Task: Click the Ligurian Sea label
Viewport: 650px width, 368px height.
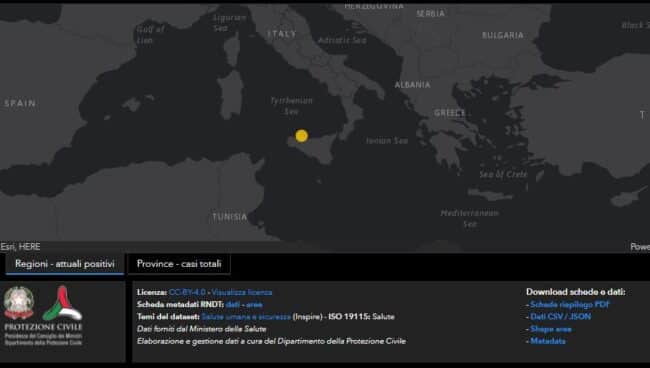Action: pyautogui.click(x=229, y=23)
